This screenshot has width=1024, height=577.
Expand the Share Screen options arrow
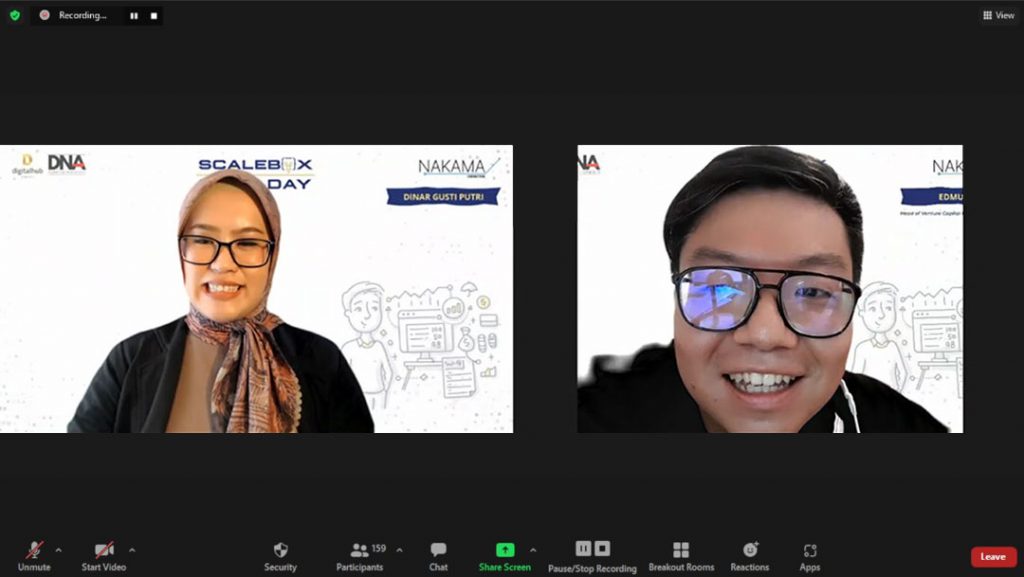[x=534, y=550]
